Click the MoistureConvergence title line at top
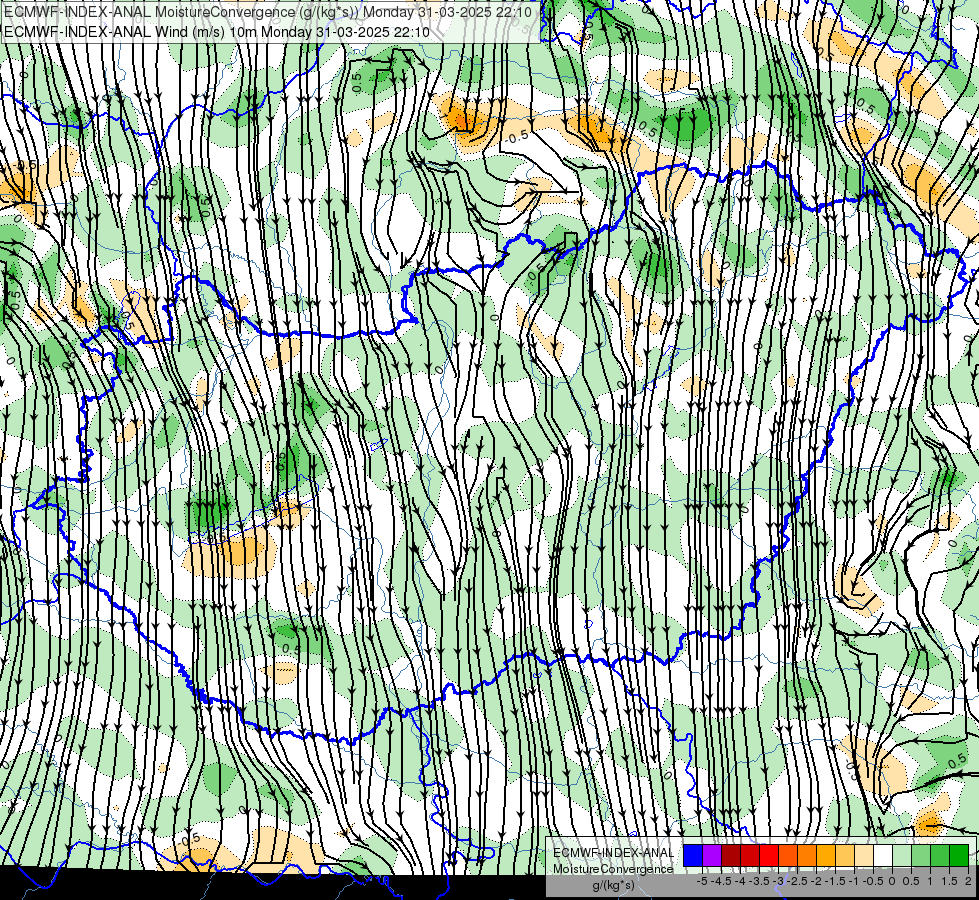Viewport: 979px width, 900px height. point(268,12)
